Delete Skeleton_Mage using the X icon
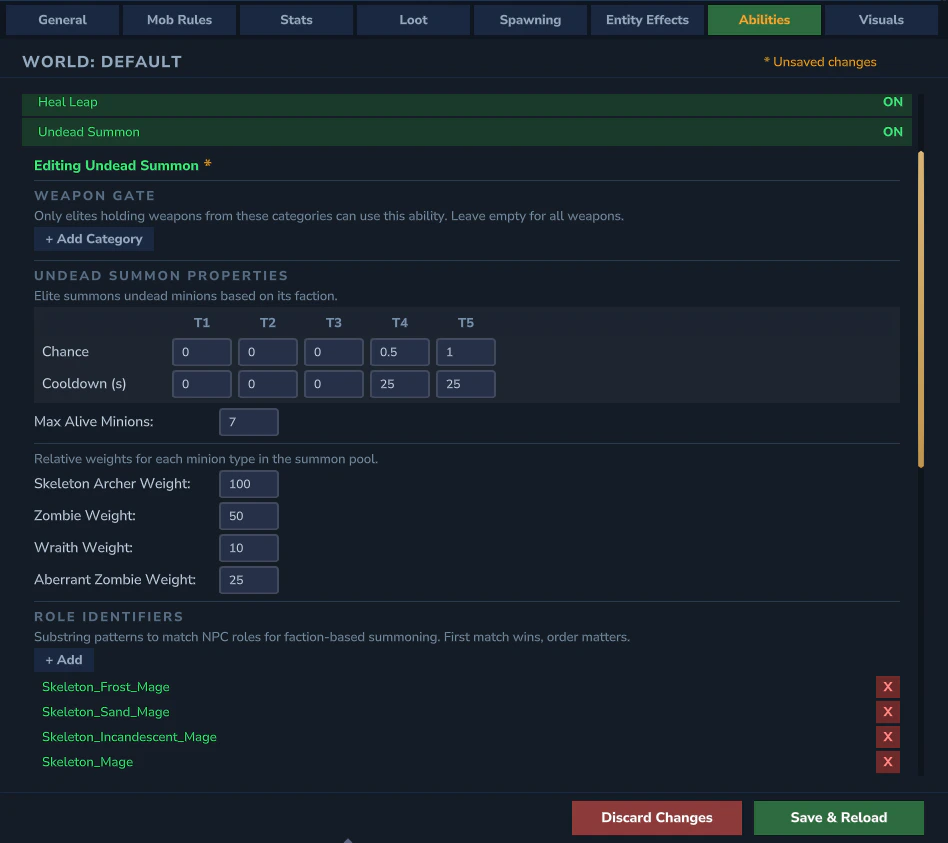948x843 pixels. 888,762
